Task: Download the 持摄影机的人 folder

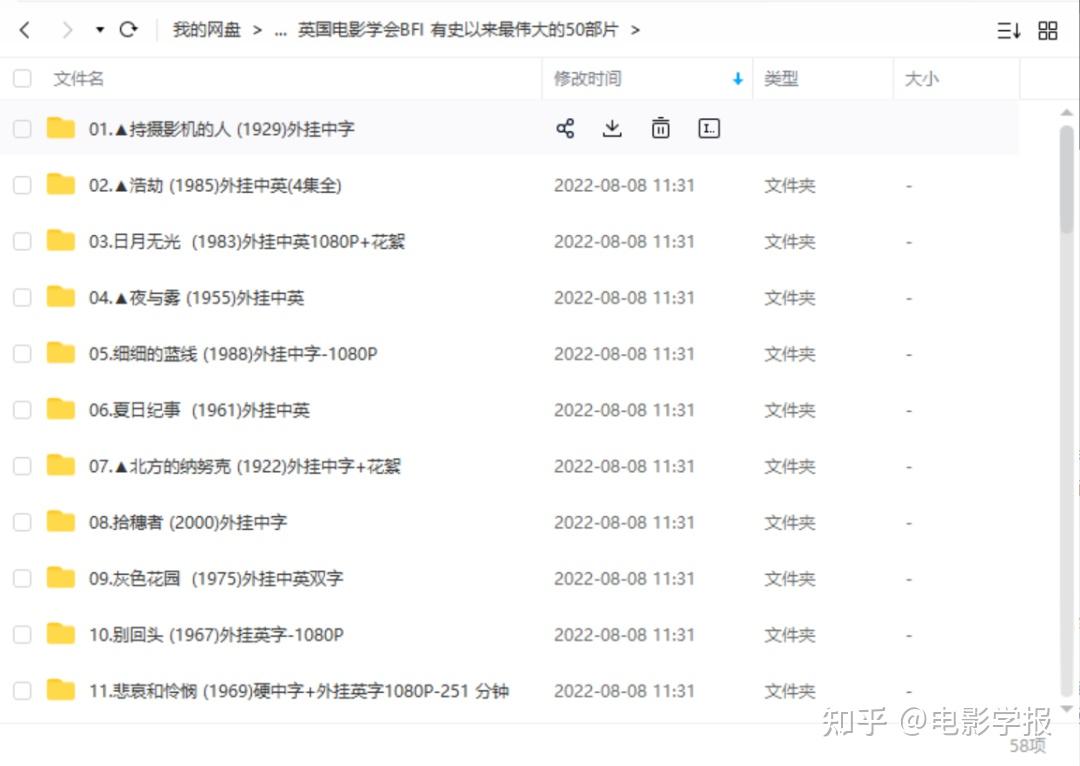Action: (612, 129)
